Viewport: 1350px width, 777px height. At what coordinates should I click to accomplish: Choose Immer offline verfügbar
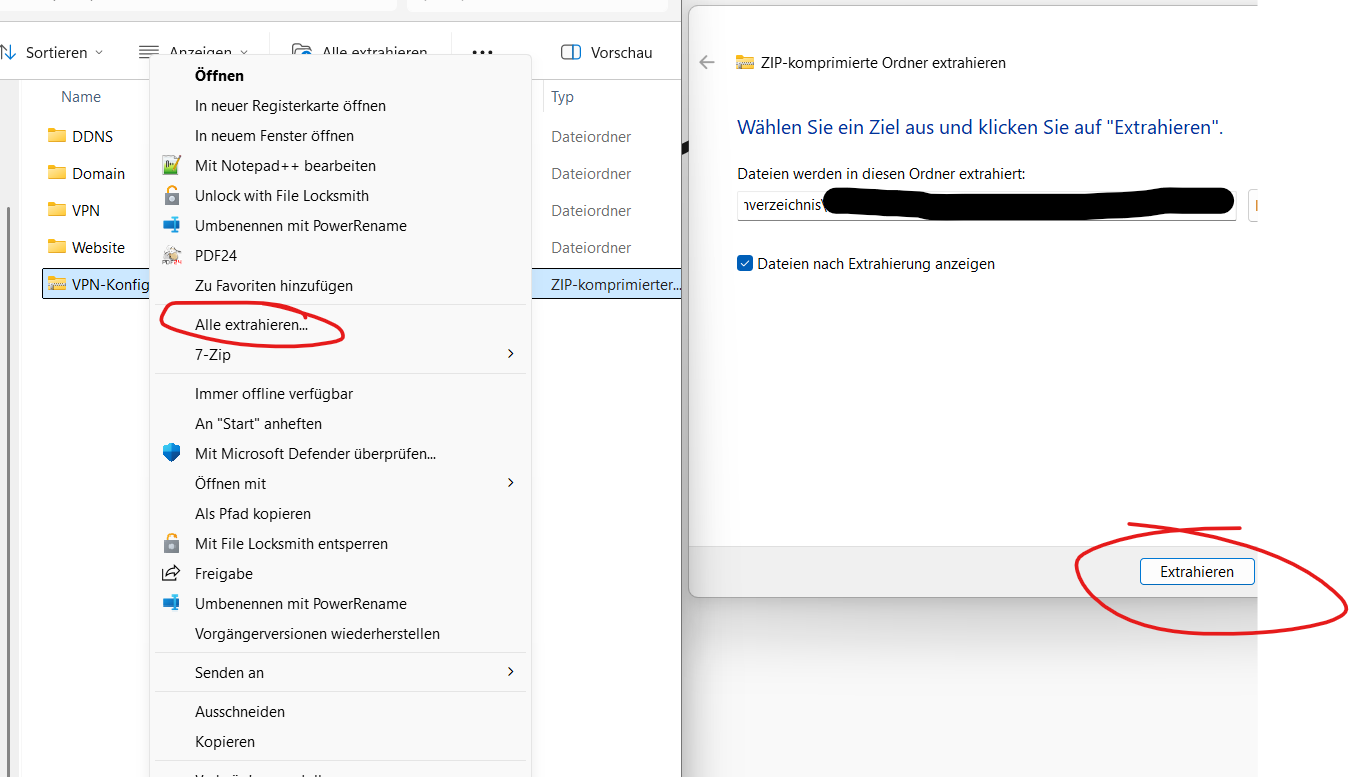(x=340, y=393)
